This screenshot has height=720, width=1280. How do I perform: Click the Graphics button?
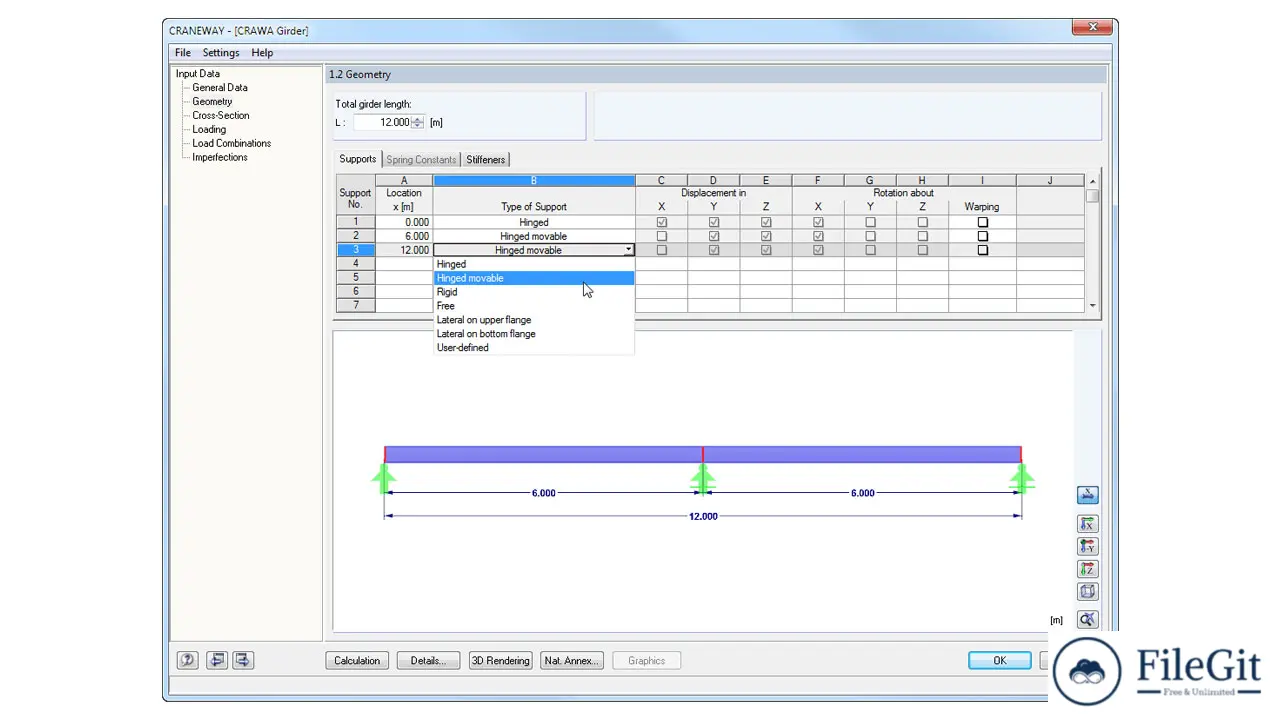[x=646, y=660]
